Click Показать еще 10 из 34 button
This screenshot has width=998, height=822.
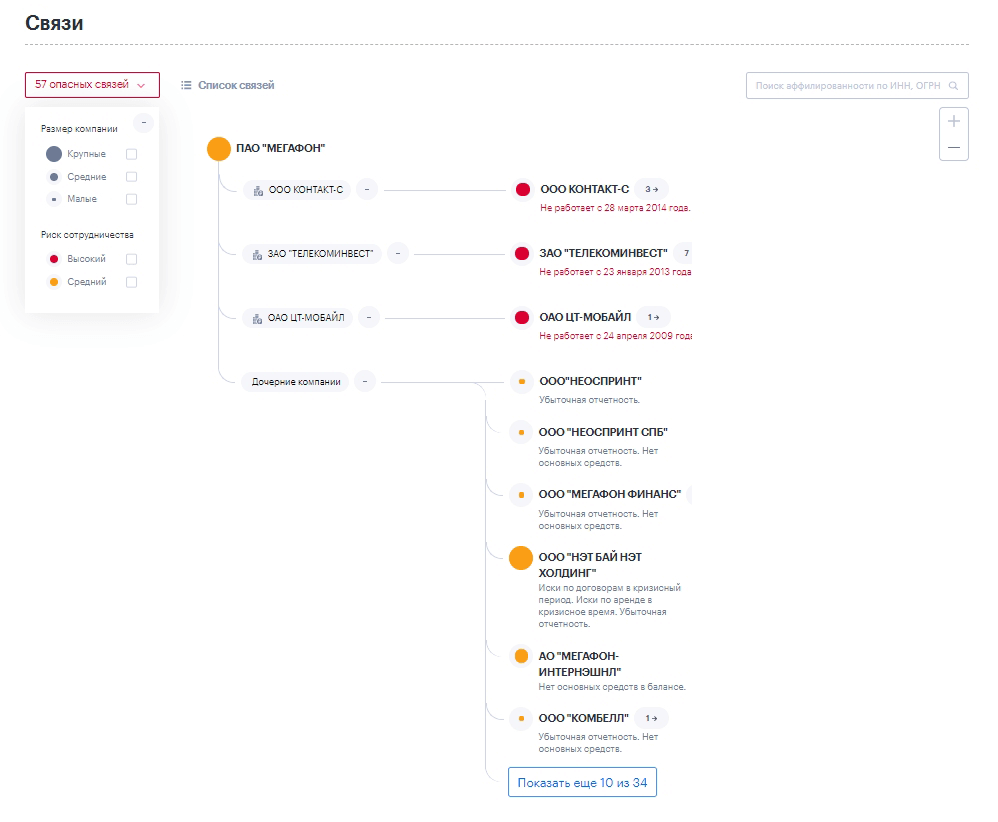pos(582,782)
